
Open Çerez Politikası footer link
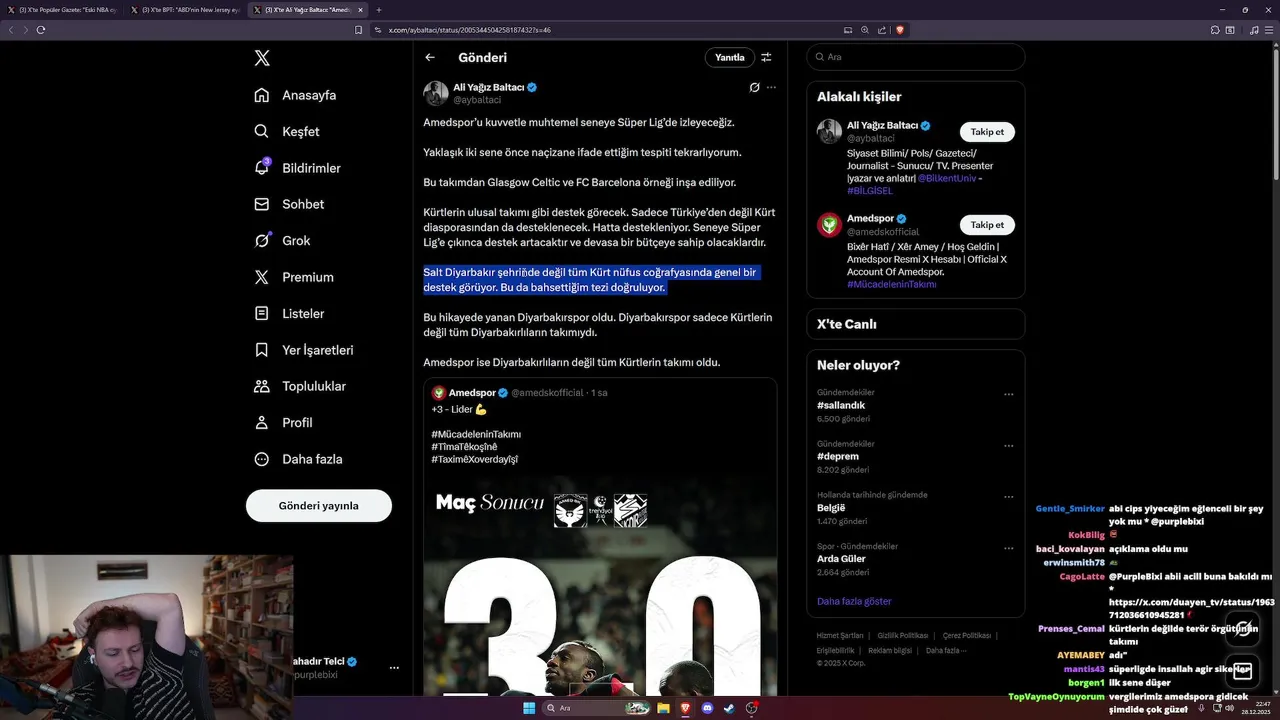point(966,635)
